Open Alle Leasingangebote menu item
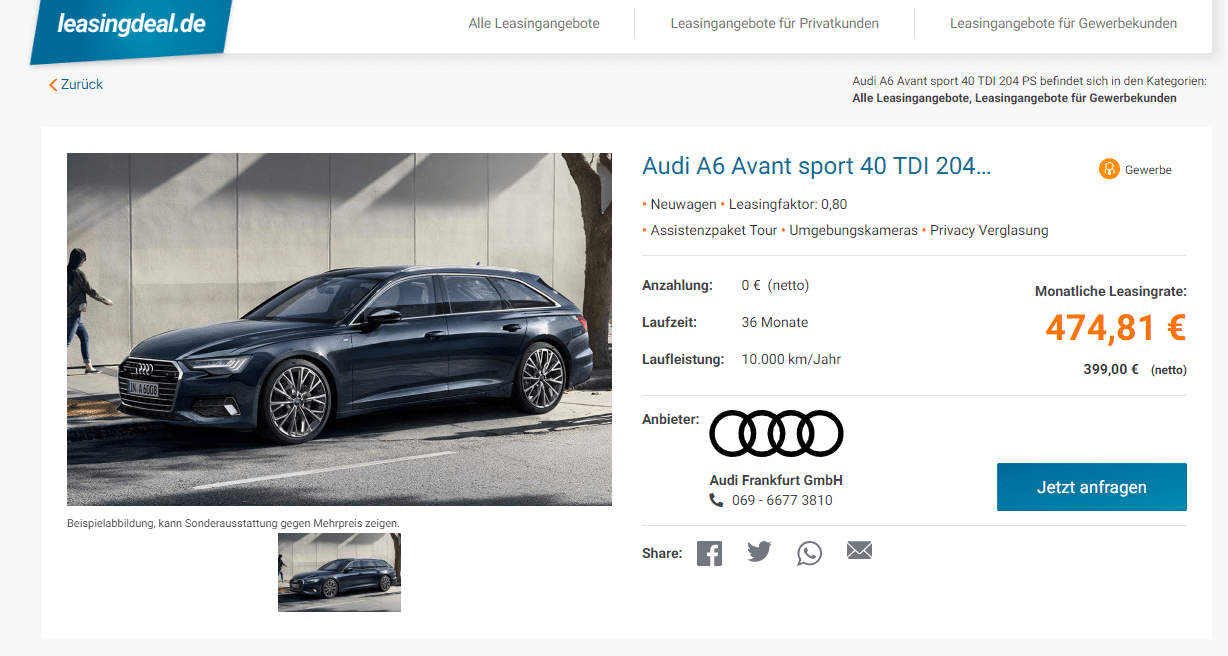Image resolution: width=1228 pixels, height=656 pixels. click(534, 23)
